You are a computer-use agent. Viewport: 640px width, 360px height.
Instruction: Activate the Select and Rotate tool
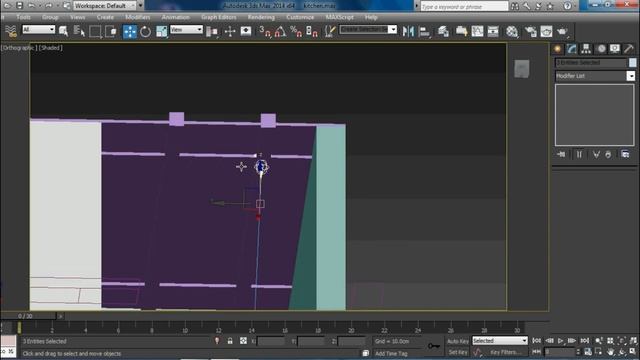point(145,31)
